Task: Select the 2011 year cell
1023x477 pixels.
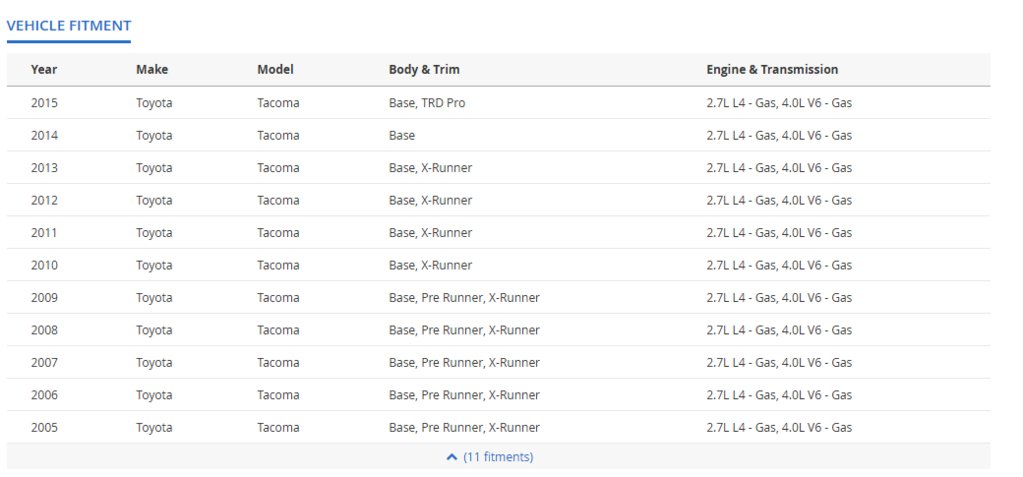Action: coord(44,232)
